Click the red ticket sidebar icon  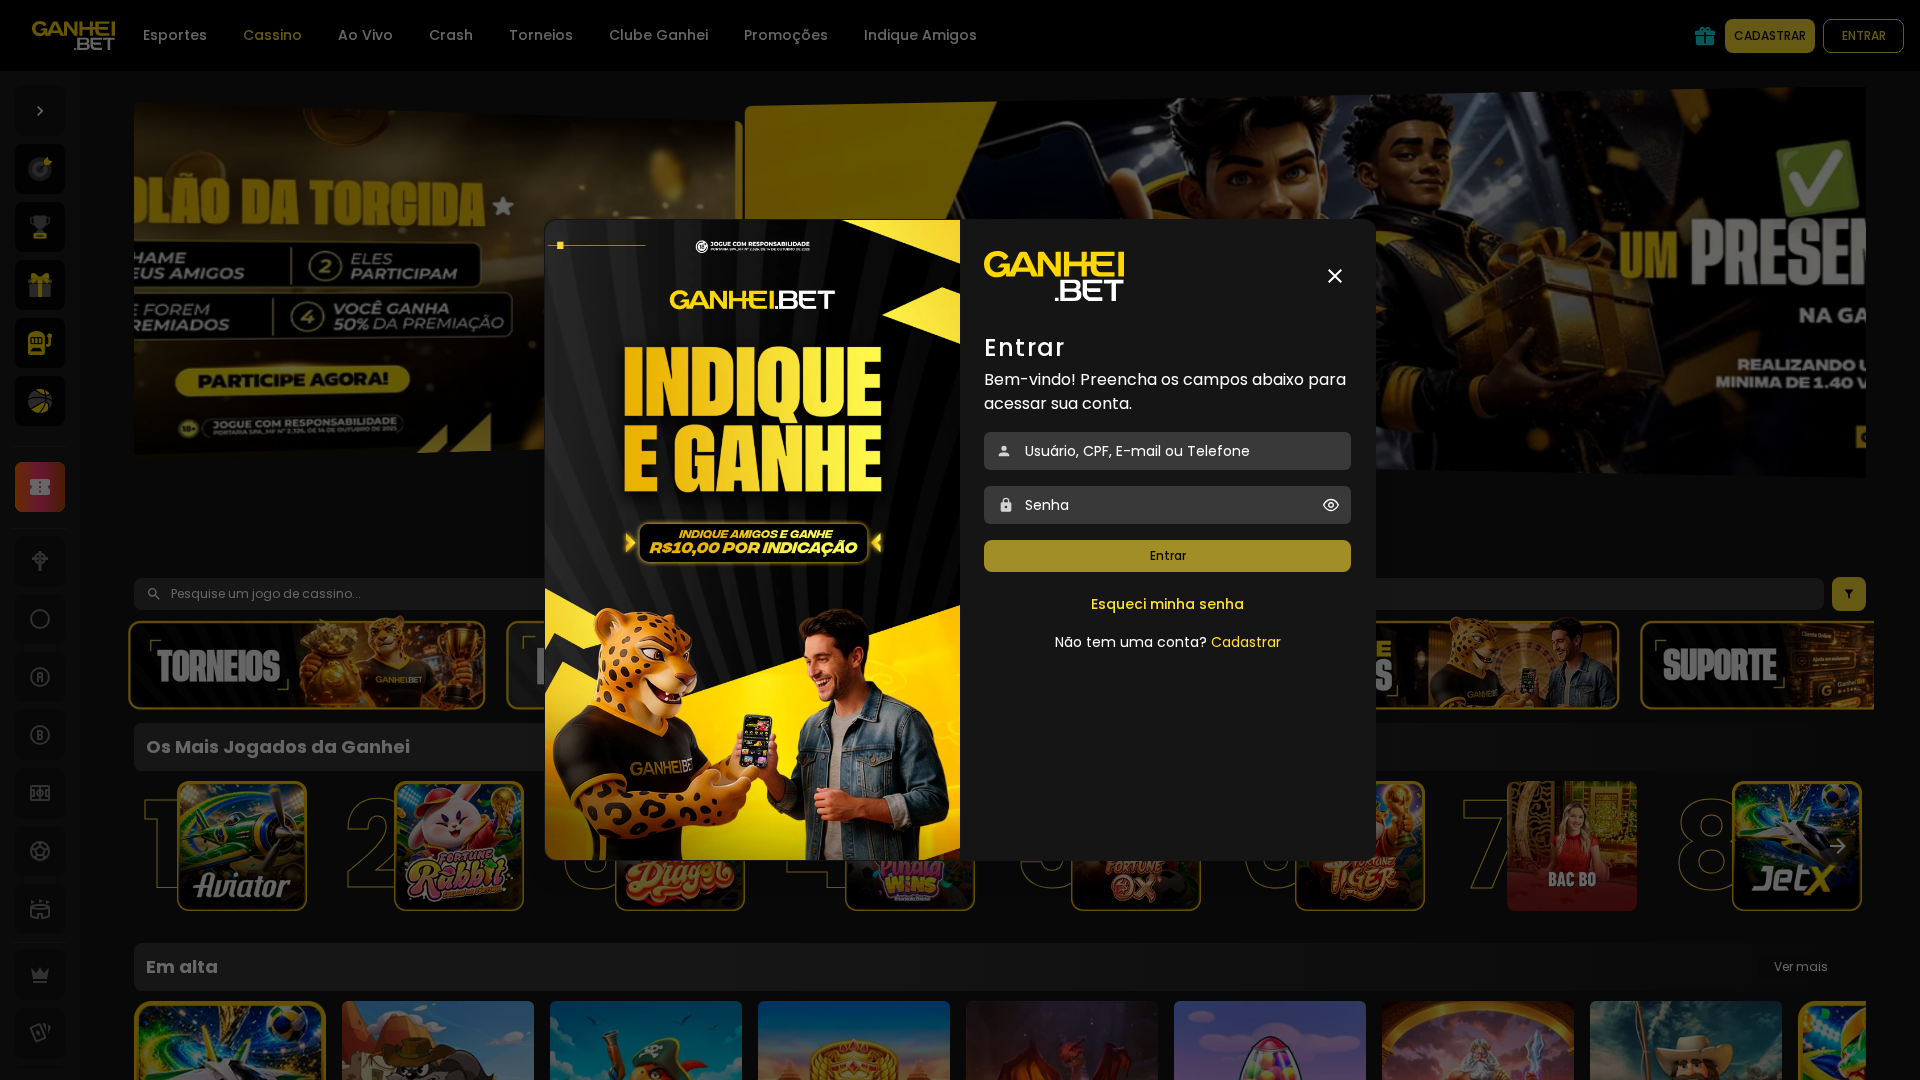[x=40, y=487]
